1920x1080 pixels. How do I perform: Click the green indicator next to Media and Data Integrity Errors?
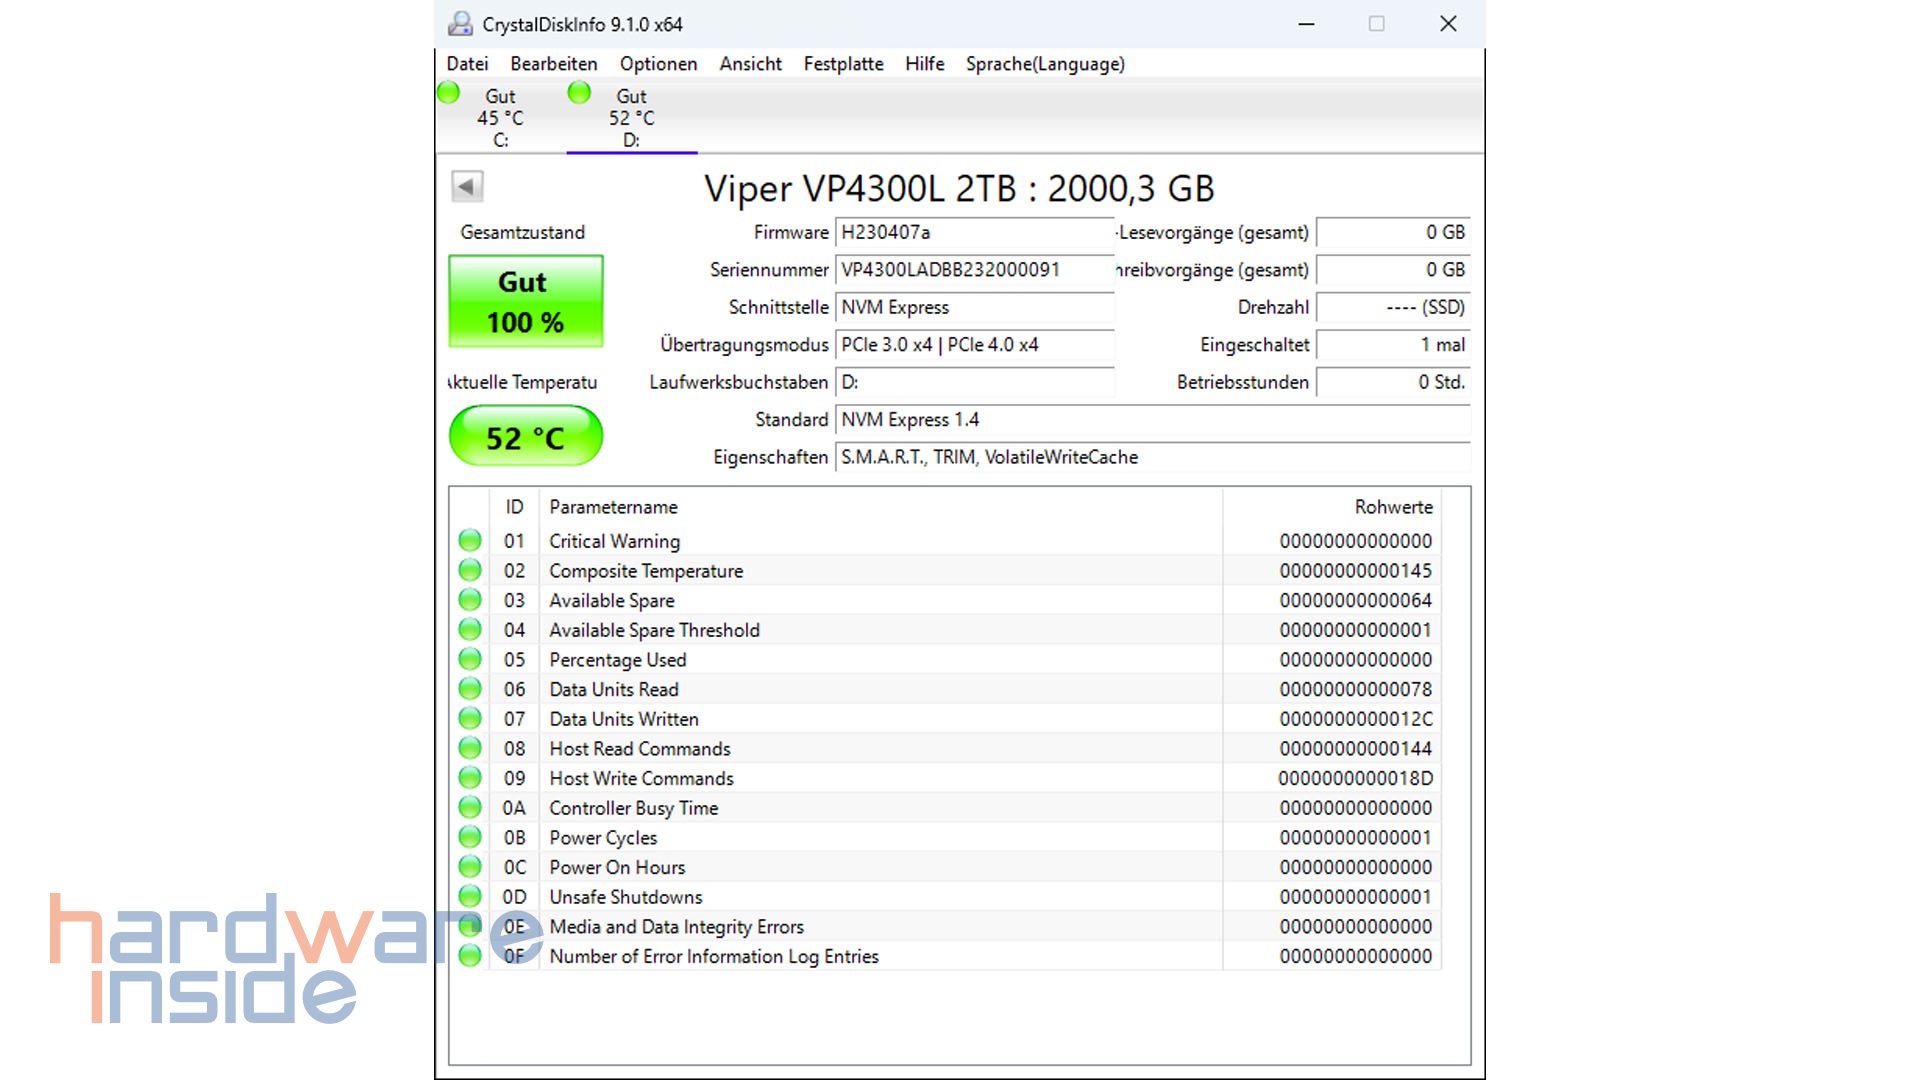coord(469,926)
